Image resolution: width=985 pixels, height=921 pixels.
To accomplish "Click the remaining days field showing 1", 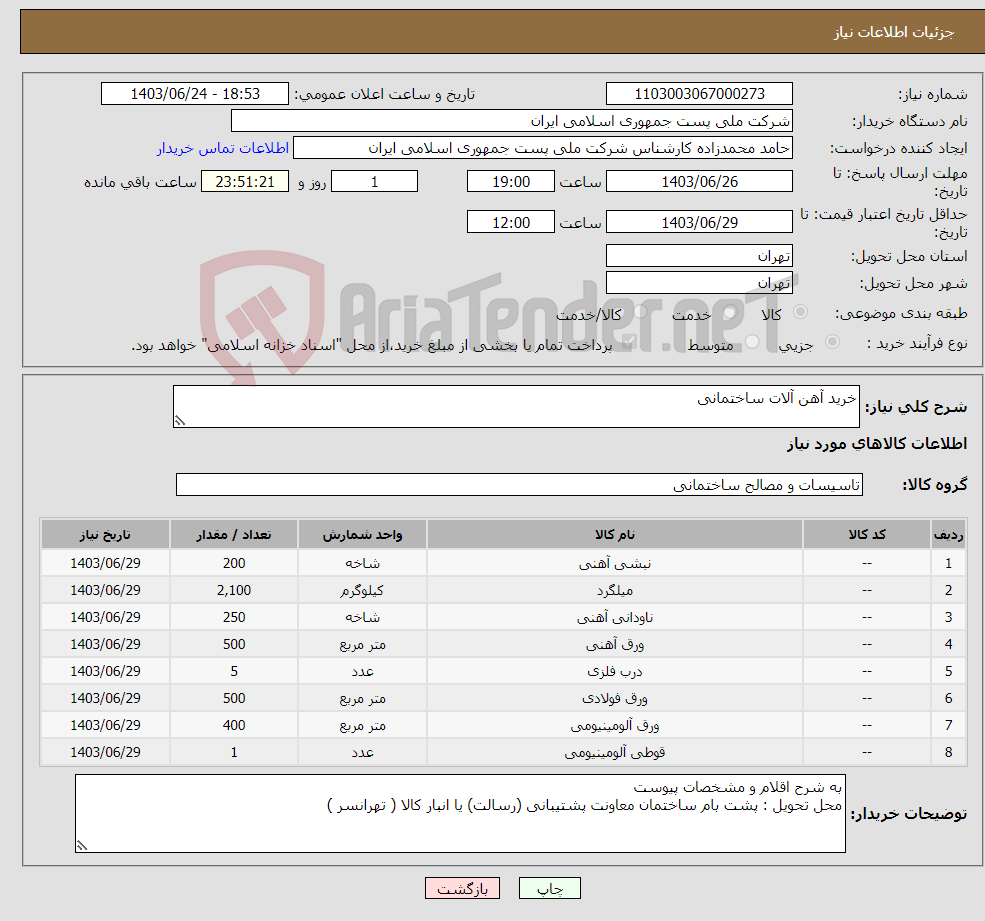I will click(374, 182).
